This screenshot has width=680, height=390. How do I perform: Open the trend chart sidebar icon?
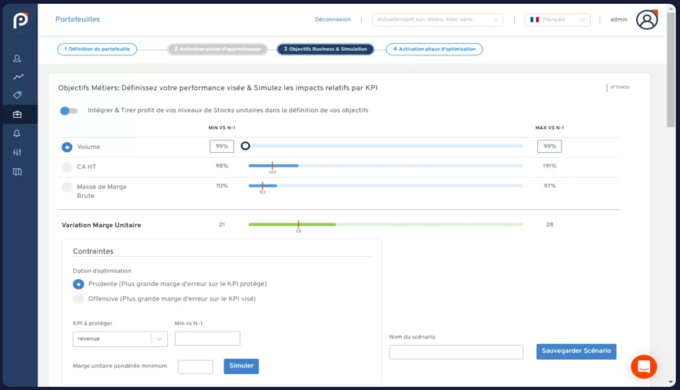tap(18, 77)
